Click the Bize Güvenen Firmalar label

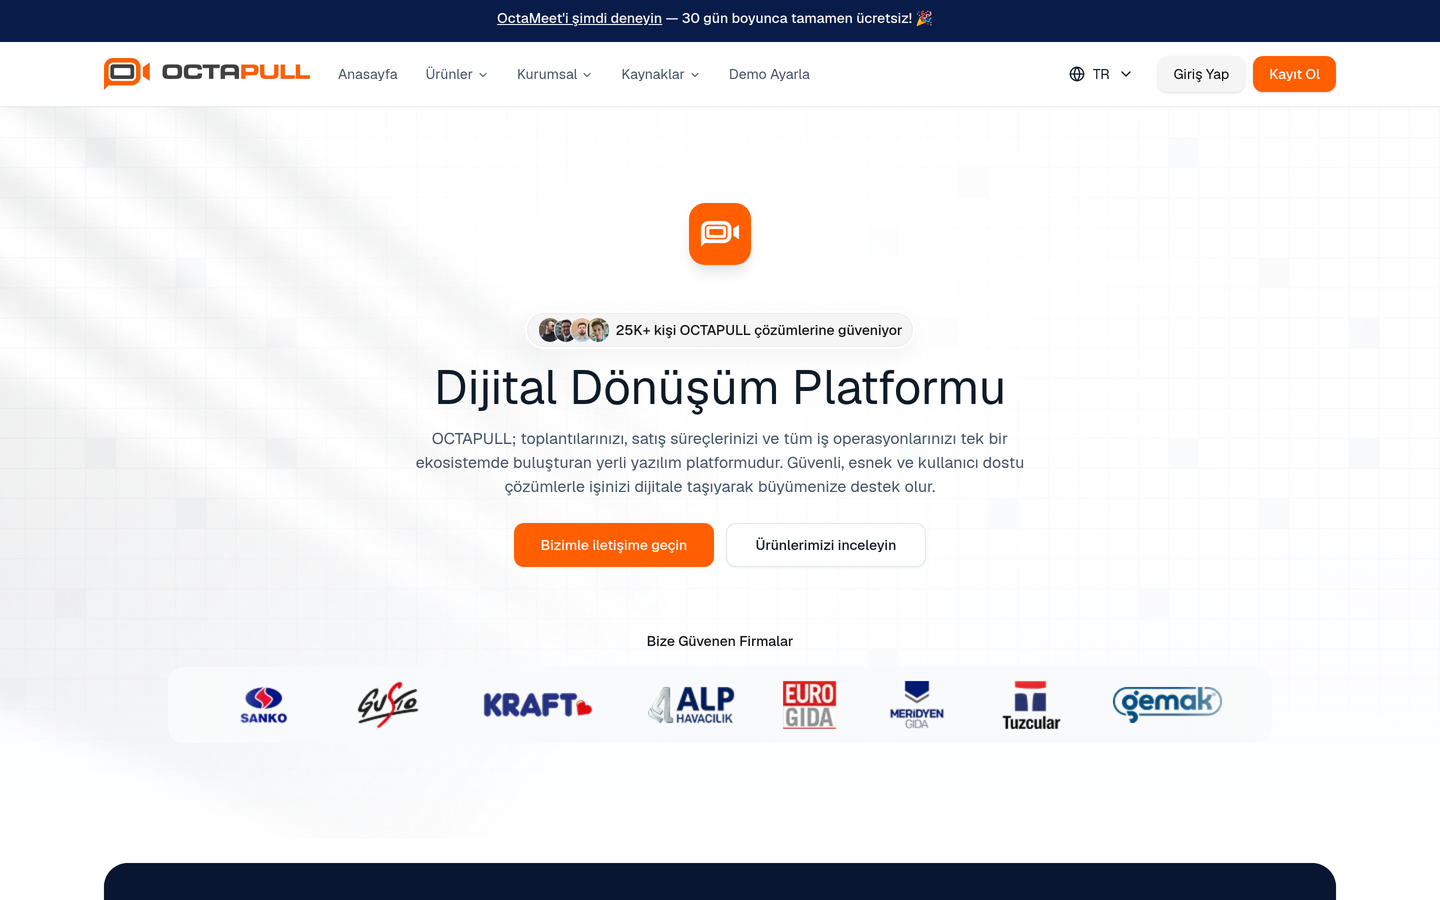tap(720, 641)
